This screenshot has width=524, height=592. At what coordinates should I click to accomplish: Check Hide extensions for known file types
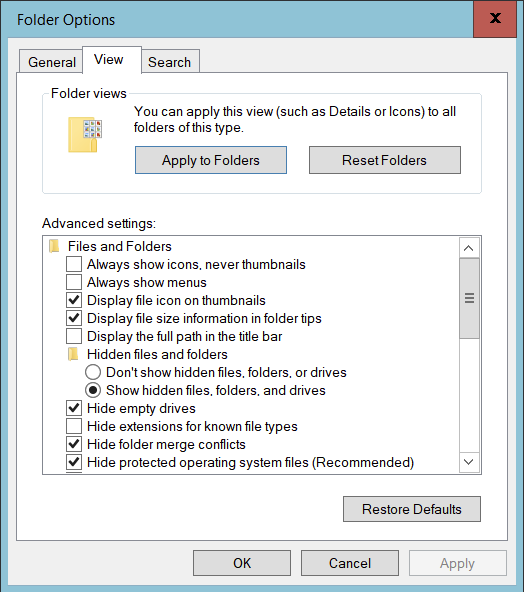click(x=74, y=426)
